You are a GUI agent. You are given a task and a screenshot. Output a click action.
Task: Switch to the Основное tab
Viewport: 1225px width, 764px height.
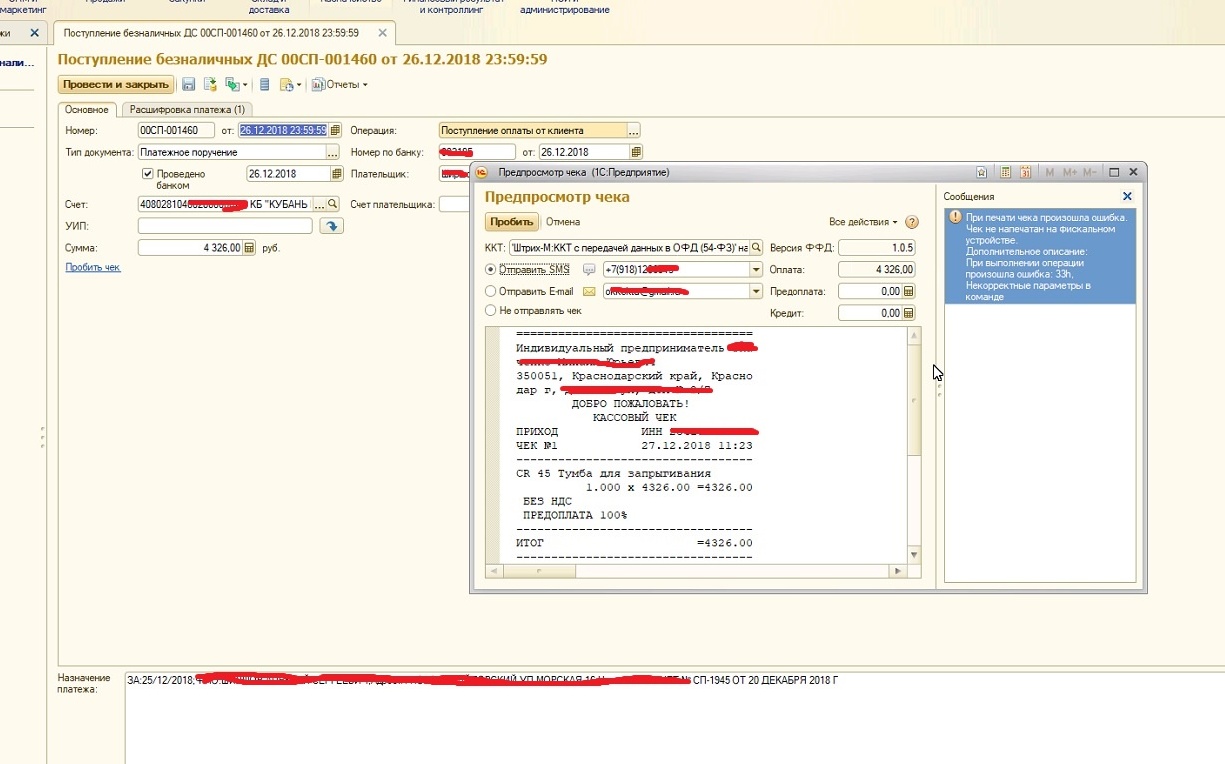tap(87, 109)
